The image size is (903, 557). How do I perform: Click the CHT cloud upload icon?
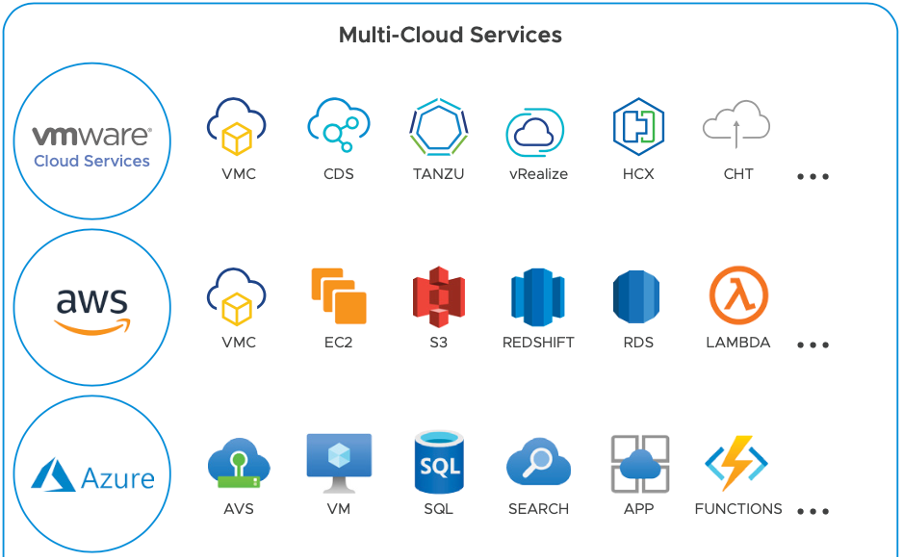coord(737,124)
